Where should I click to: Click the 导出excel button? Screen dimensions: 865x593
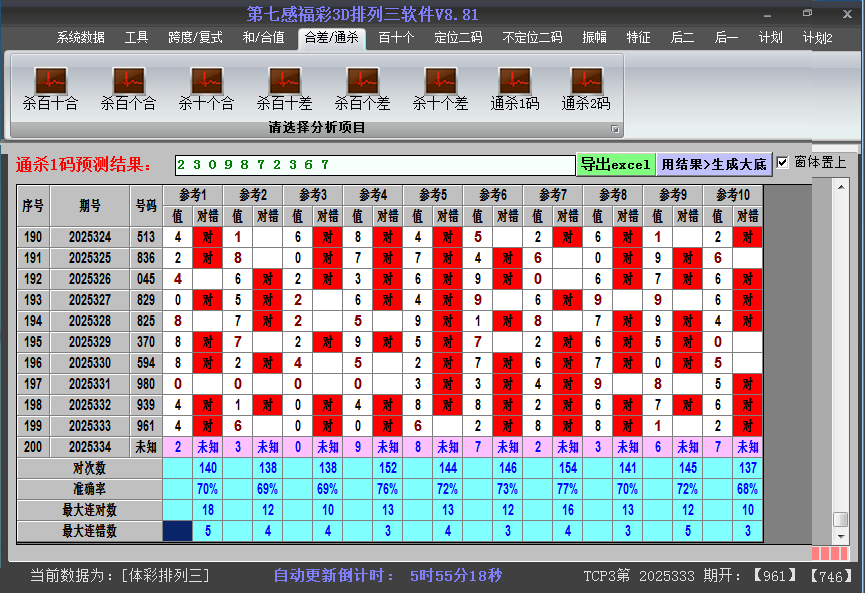(x=615, y=164)
